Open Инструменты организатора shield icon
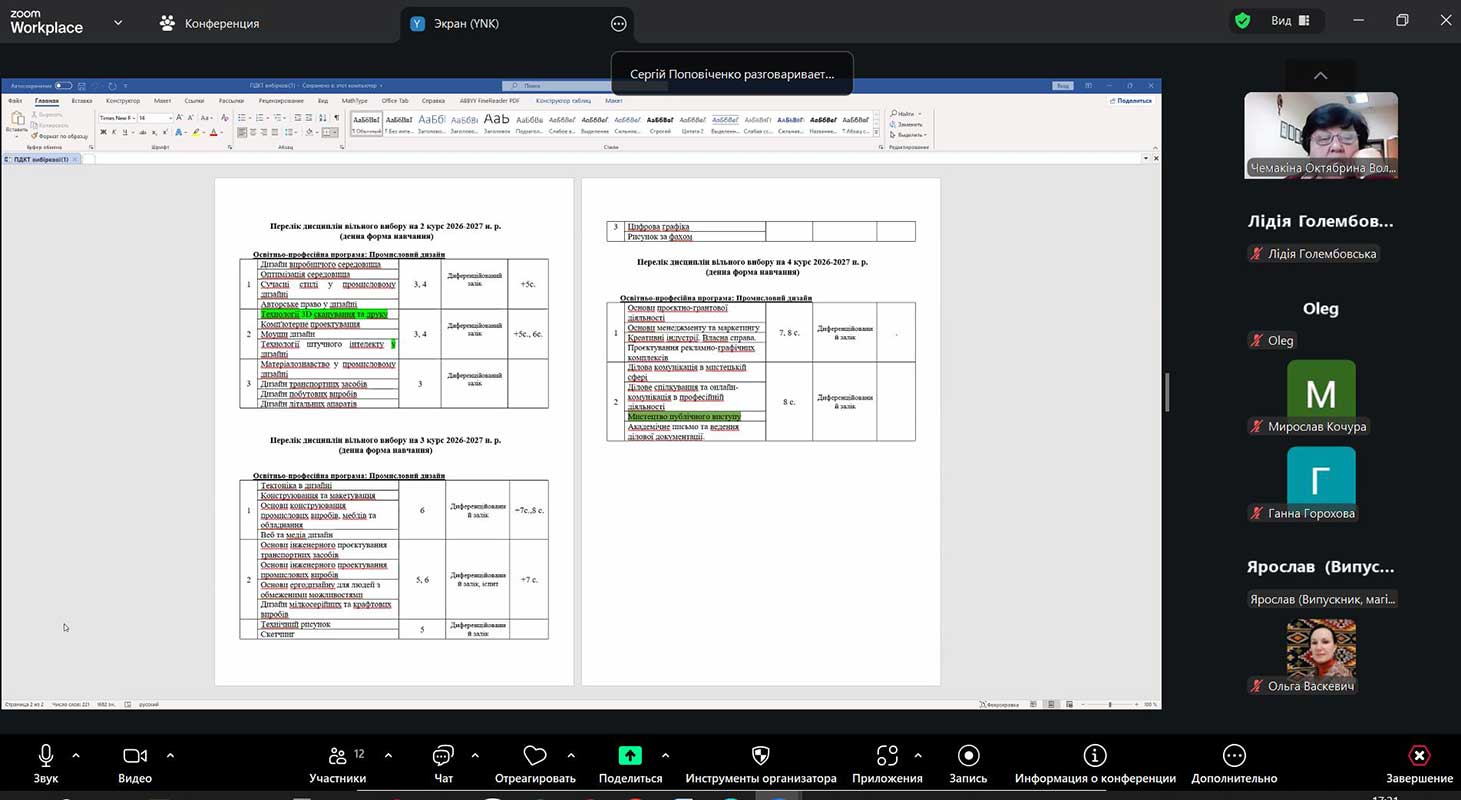The height and width of the screenshot is (800, 1461). [x=760, y=756]
